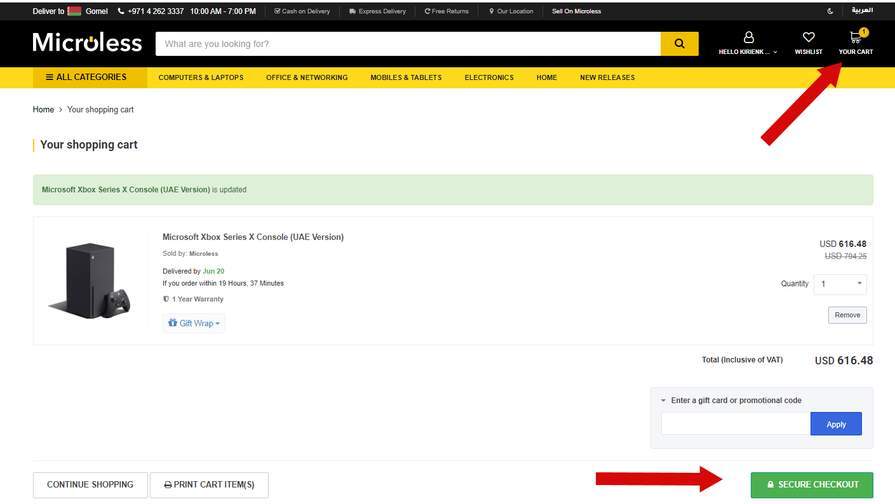The image size is (895, 504).
Task: Open Computers & Laptops category
Action: (x=201, y=77)
